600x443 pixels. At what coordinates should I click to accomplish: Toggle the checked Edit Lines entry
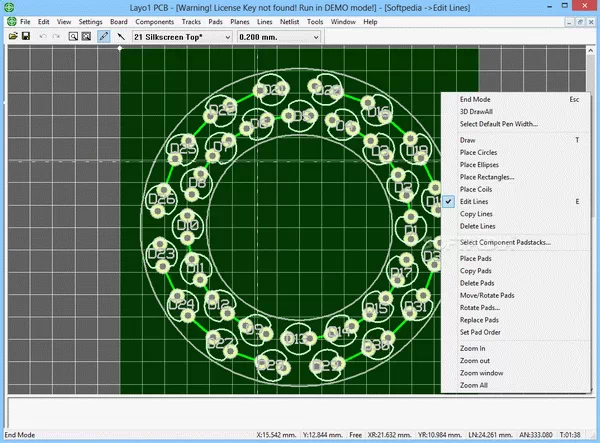pos(475,202)
